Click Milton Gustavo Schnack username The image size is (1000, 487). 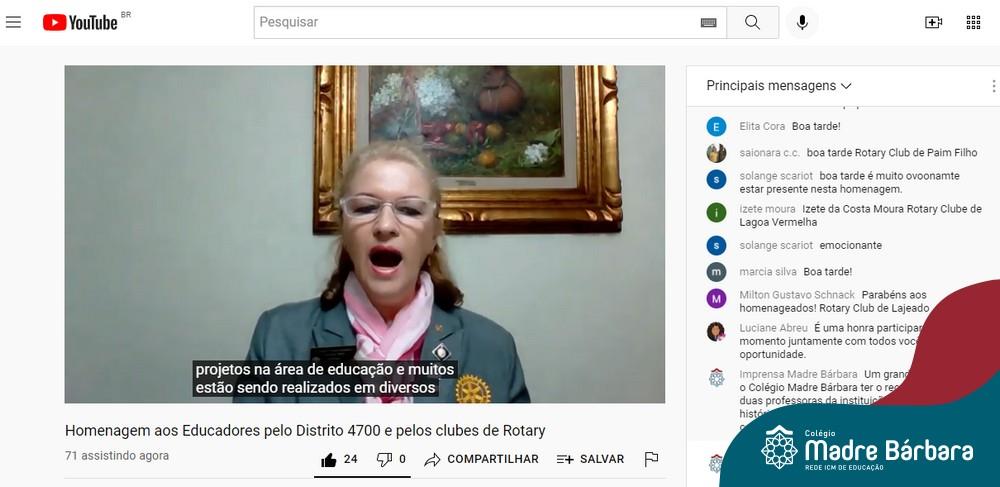(x=797, y=295)
